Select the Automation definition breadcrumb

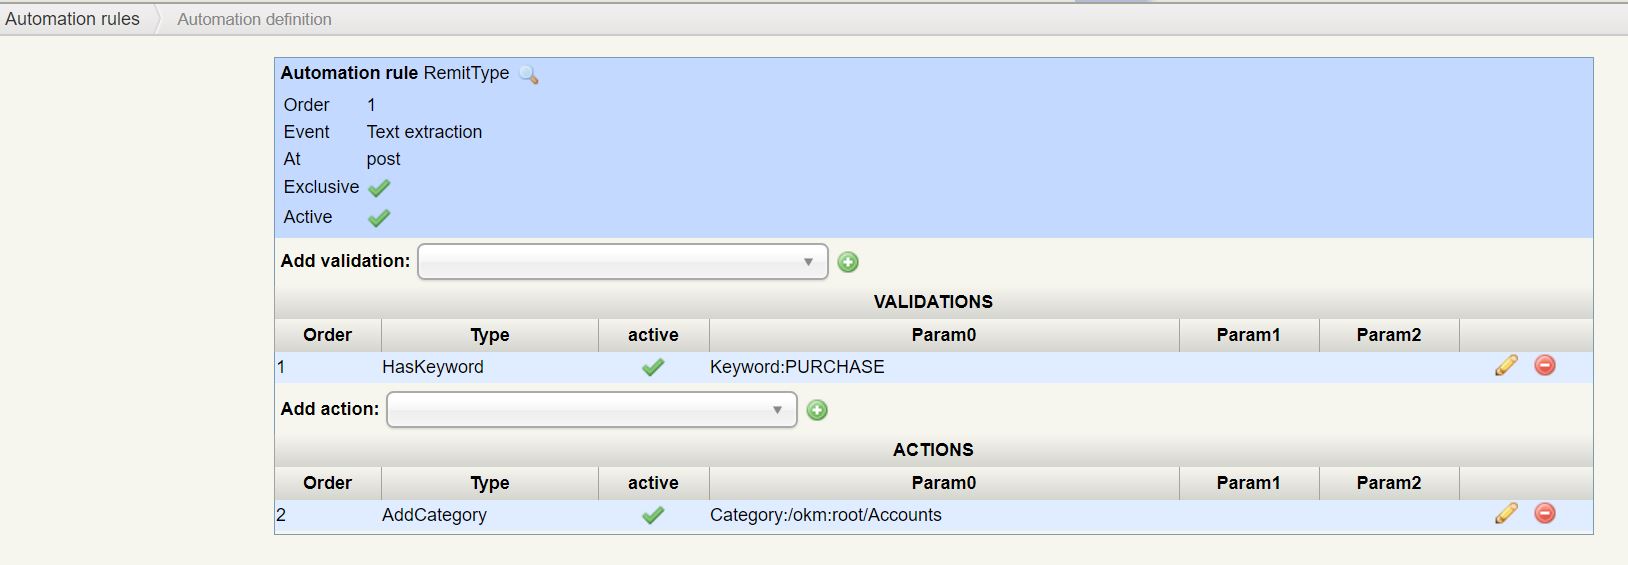click(x=254, y=19)
